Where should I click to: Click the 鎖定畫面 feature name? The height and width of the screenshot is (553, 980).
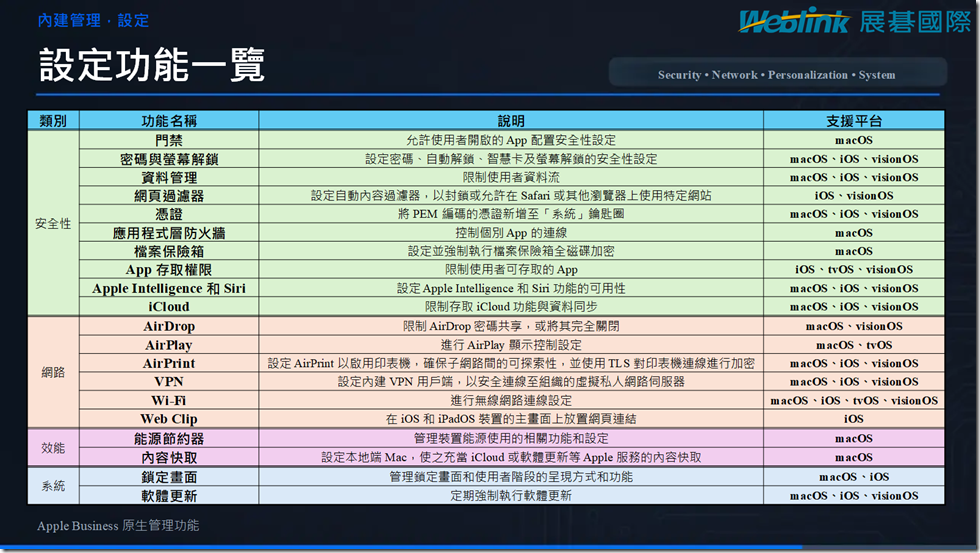(x=169, y=477)
